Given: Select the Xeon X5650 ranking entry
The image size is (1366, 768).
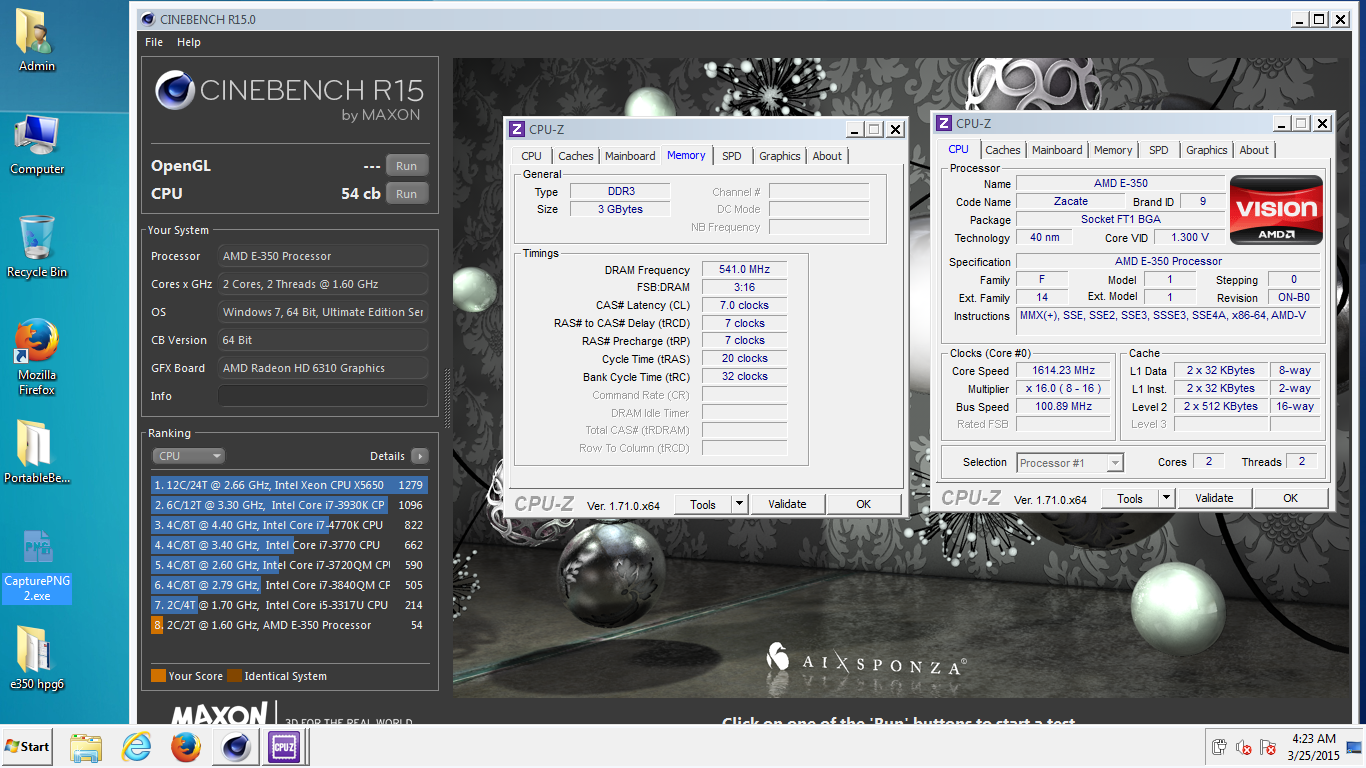Looking at the screenshot, I should (x=290, y=485).
